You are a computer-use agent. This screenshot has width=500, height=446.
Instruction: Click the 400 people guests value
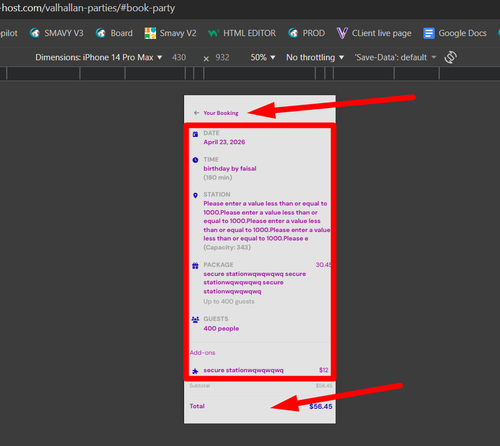pyautogui.click(x=221, y=328)
